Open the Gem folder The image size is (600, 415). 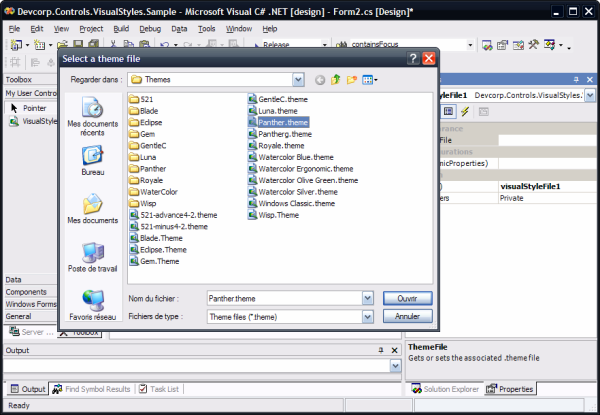pos(142,134)
